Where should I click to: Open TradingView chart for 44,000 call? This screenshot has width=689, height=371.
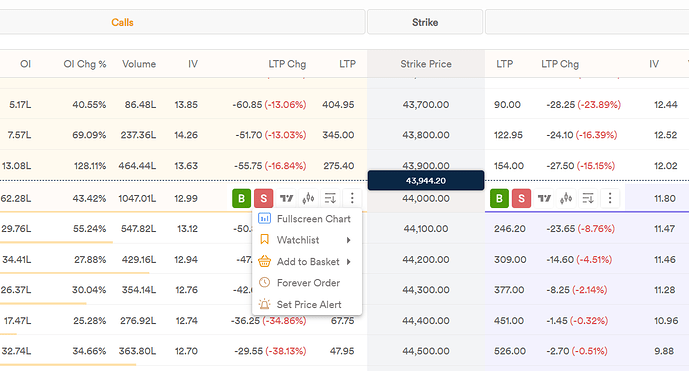286,198
